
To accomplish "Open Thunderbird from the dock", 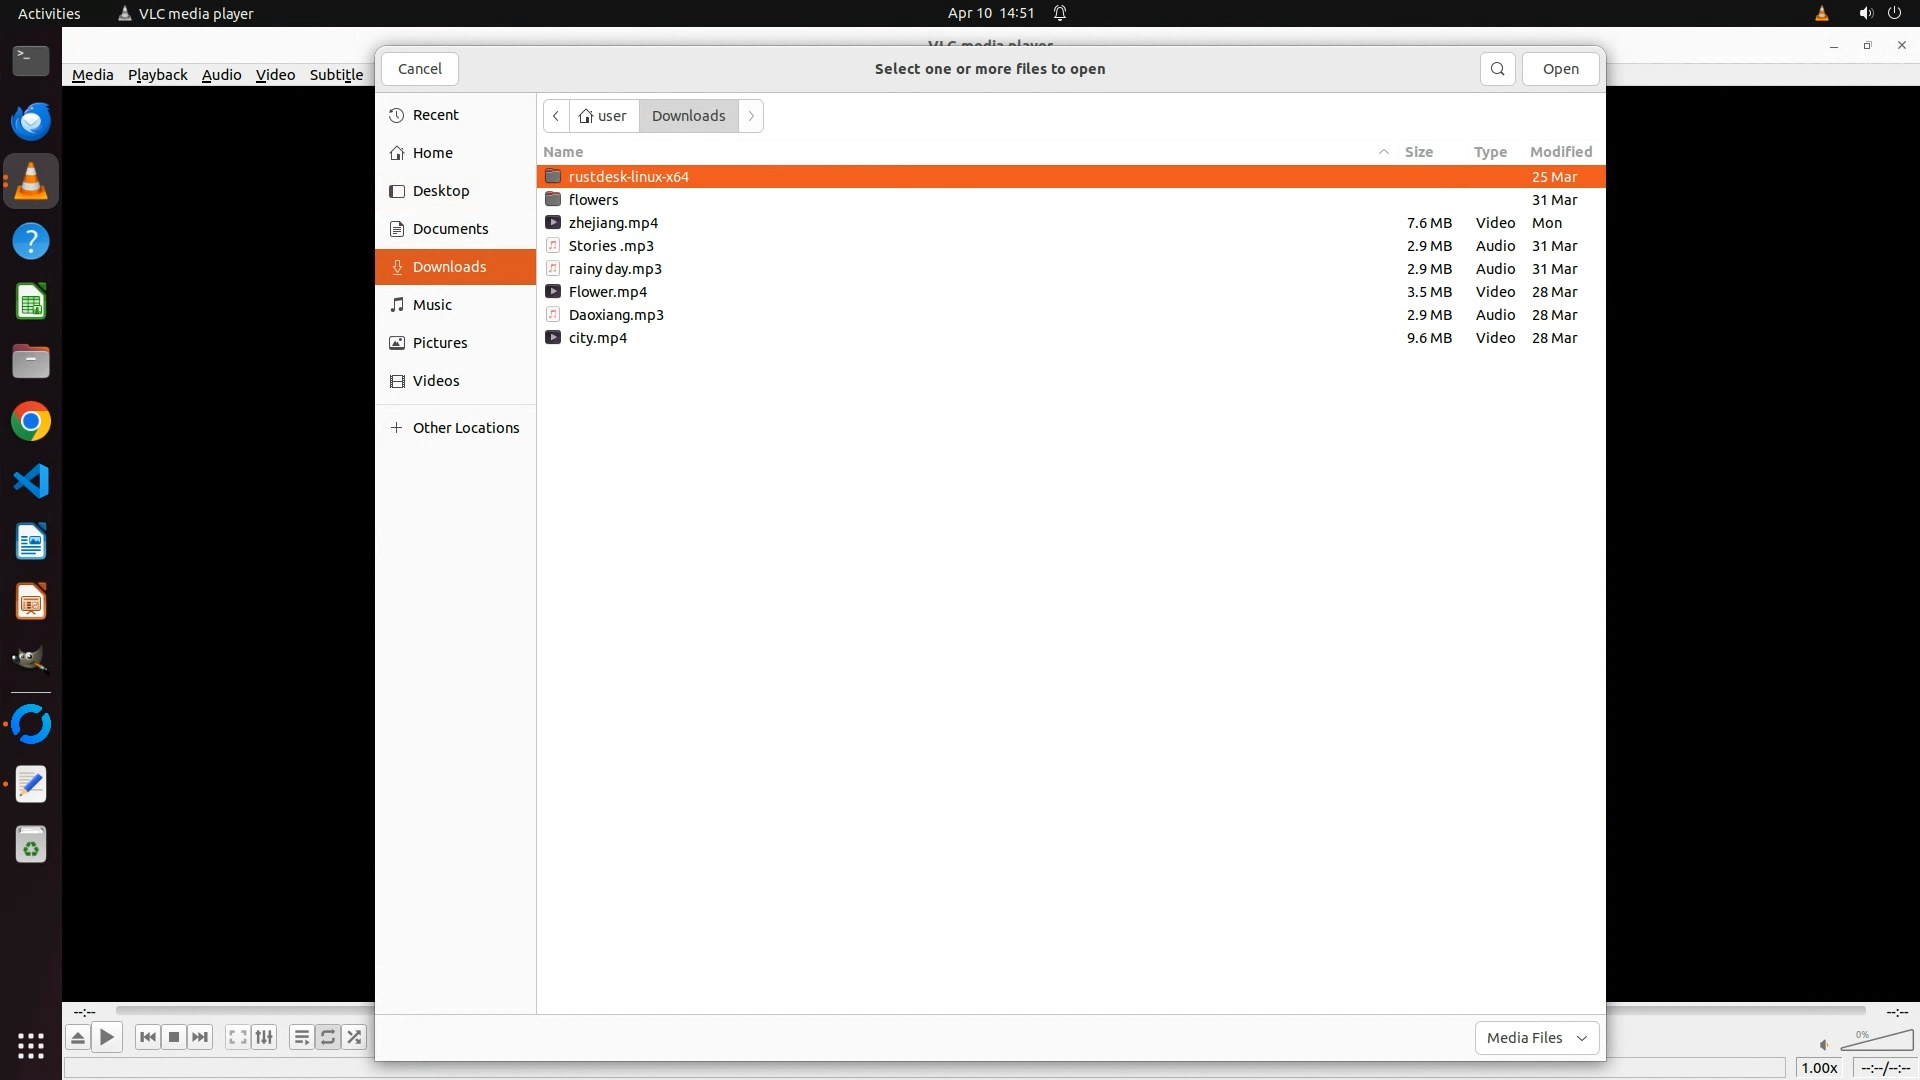I will coord(31,122).
